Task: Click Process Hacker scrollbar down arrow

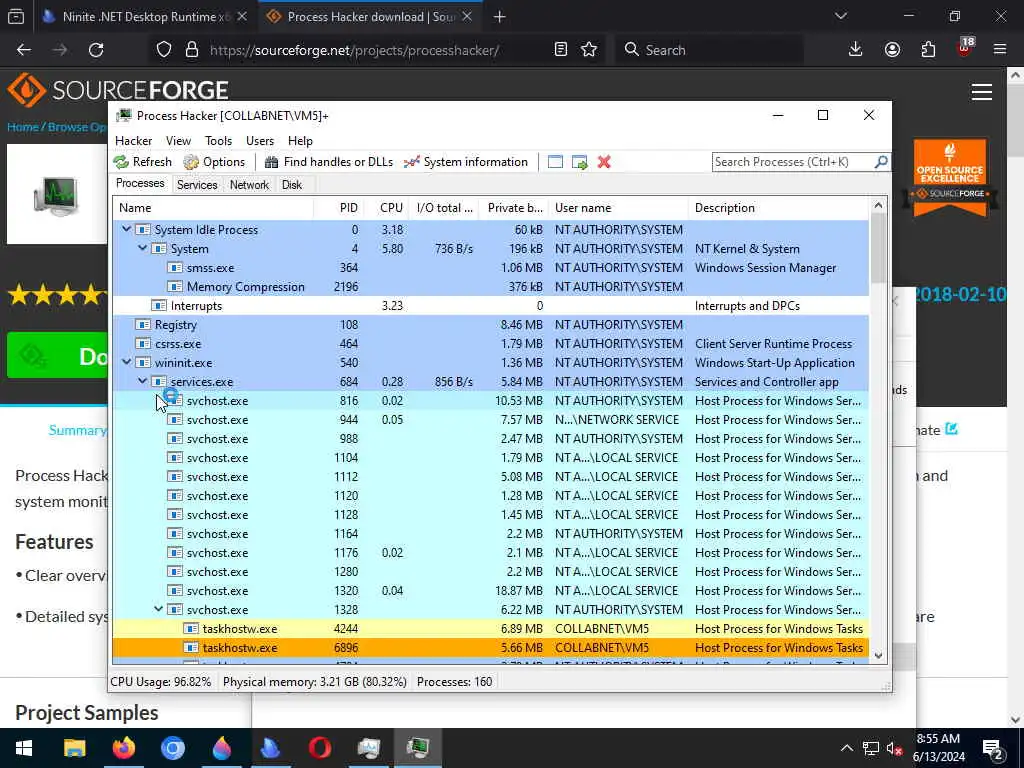Action: point(878,655)
